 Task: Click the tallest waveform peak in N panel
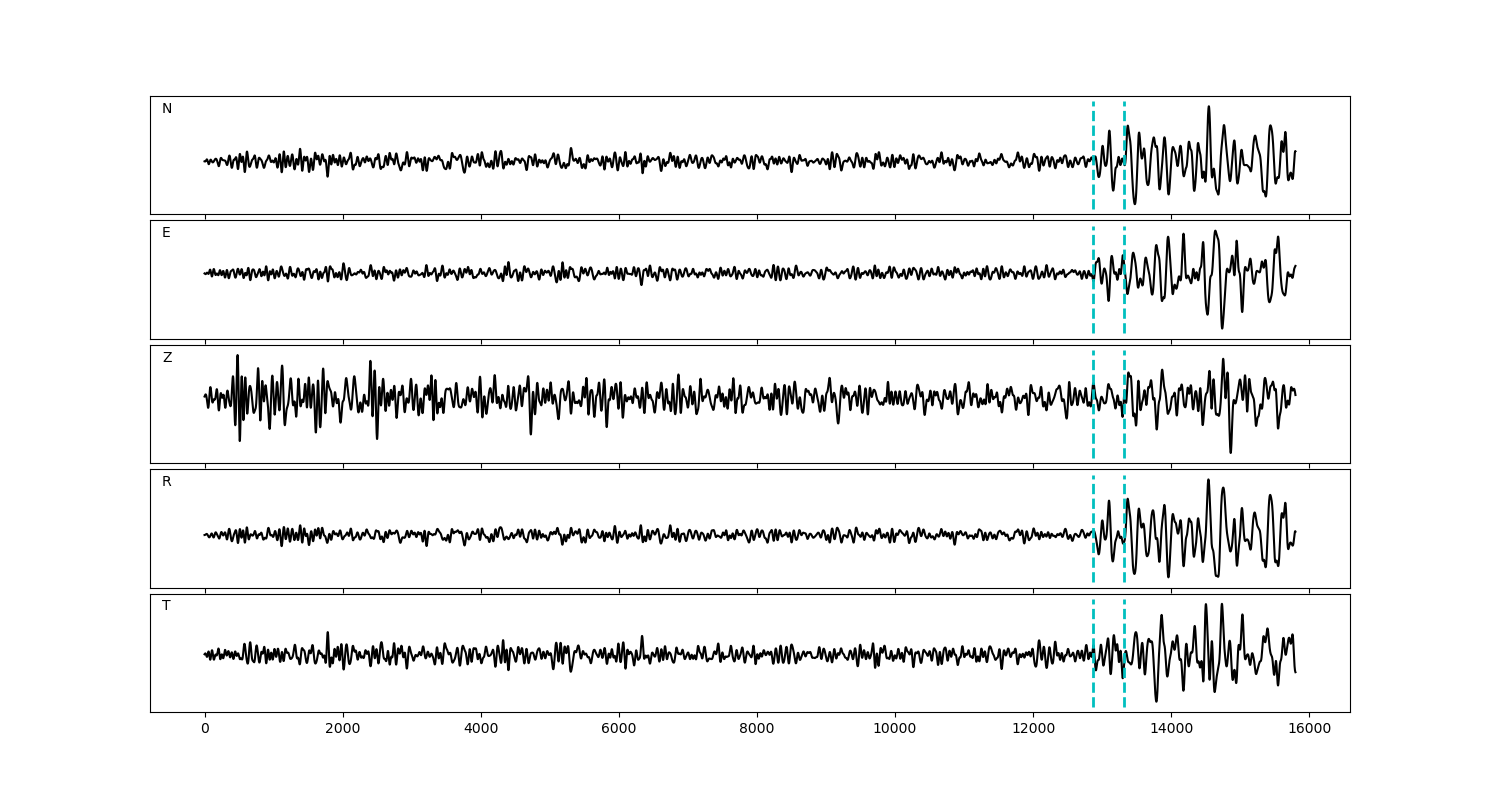point(1208,108)
